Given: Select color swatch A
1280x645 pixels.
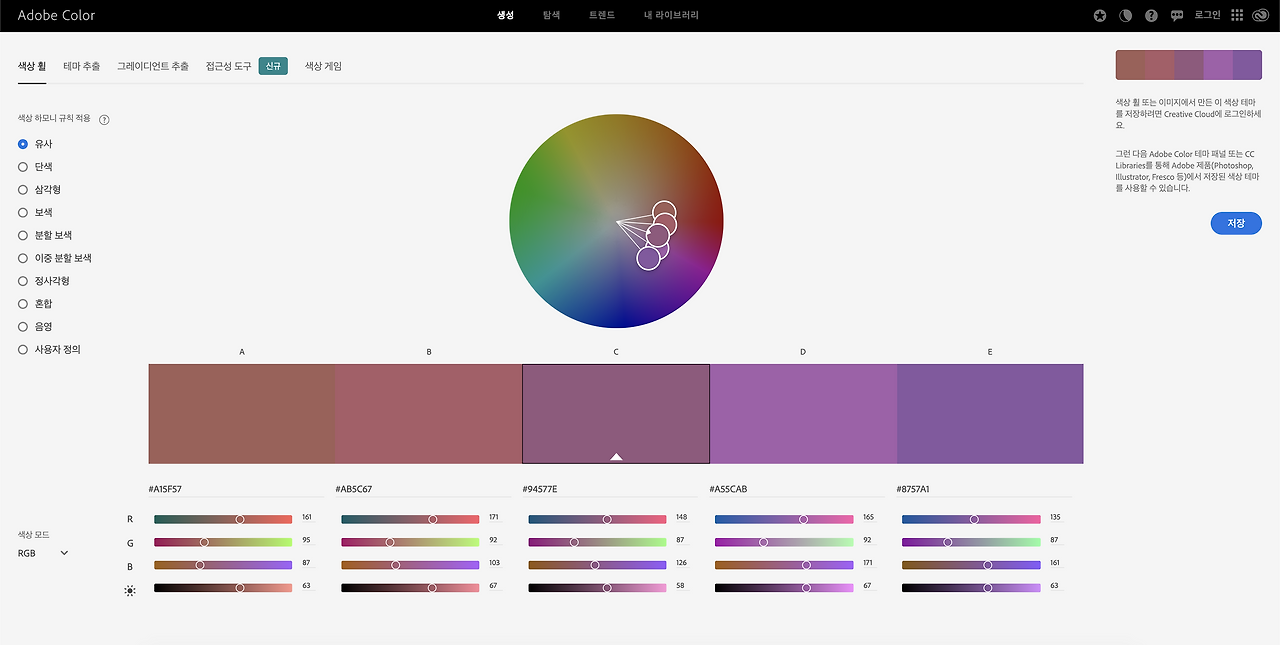Looking at the screenshot, I should 242,413.
